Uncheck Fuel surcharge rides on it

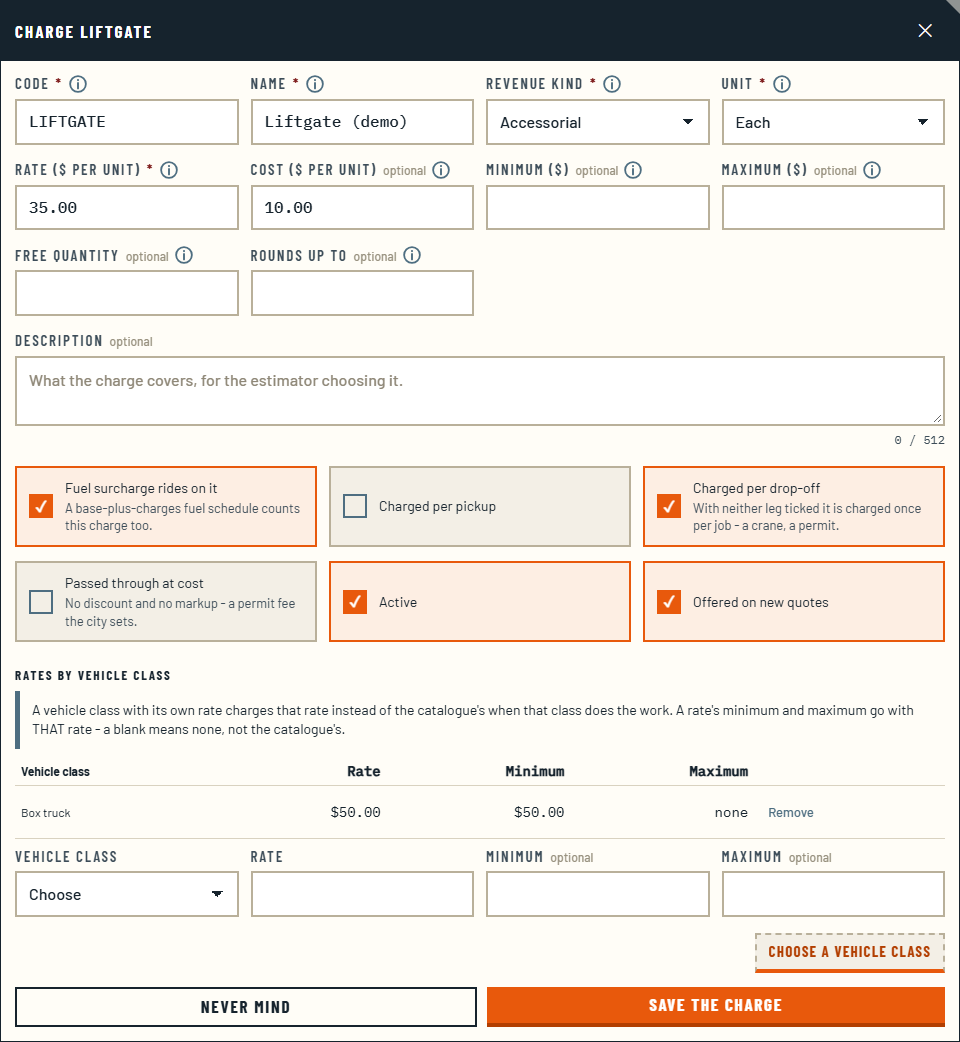tap(41, 506)
